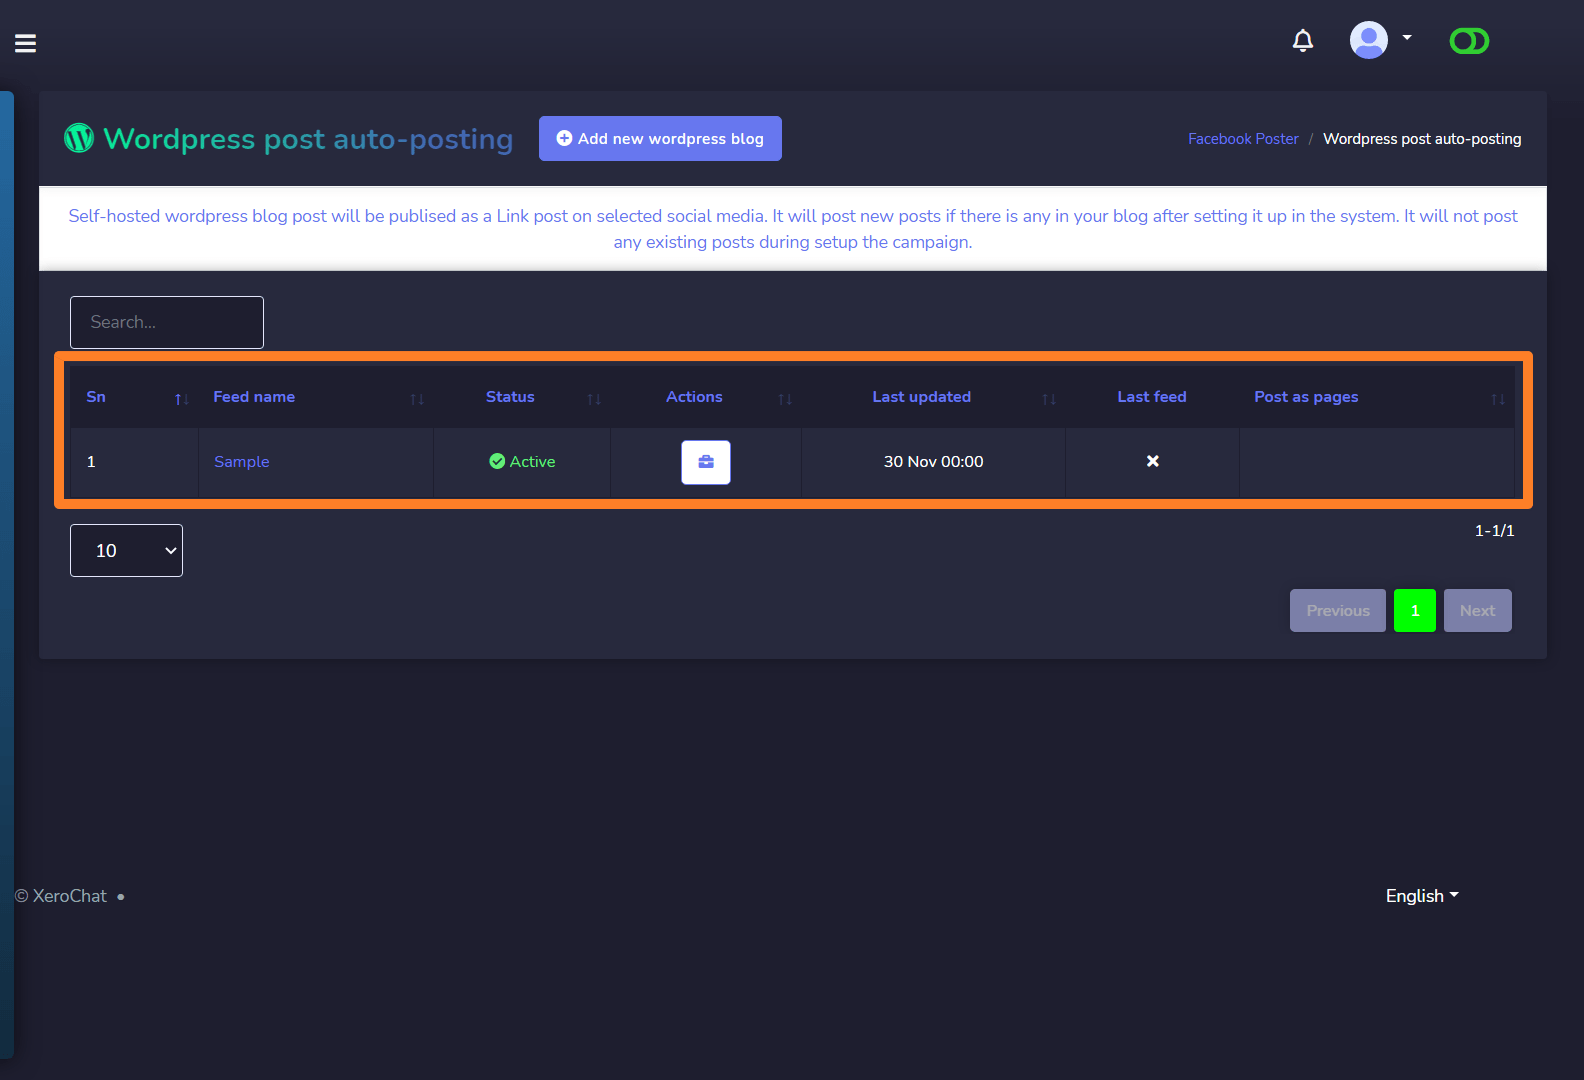The height and width of the screenshot is (1080, 1584).
Task: Expand the user account dropdown caret
Action: (1407, 38)
